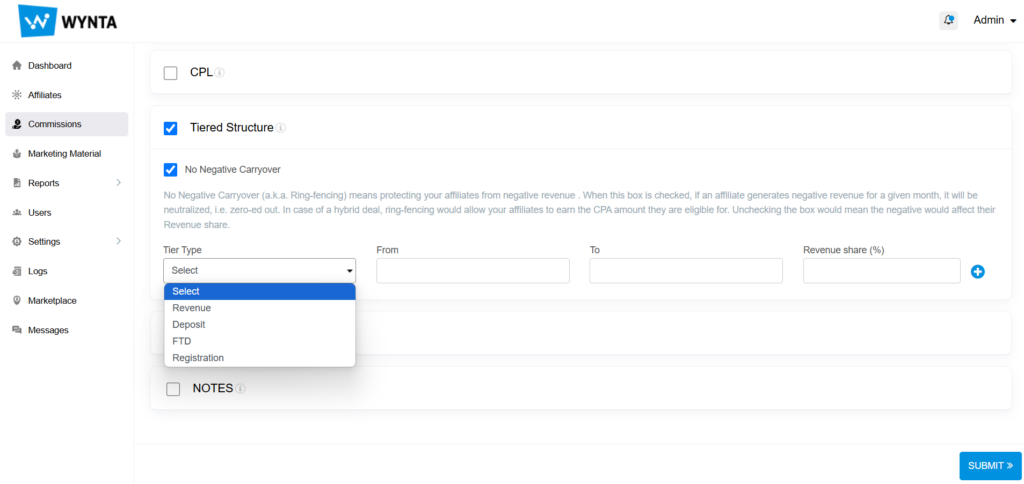This screenshot has height=484, width=1024.
Task: Click the WYNTA logo
Action: click(x=68, y=20)
